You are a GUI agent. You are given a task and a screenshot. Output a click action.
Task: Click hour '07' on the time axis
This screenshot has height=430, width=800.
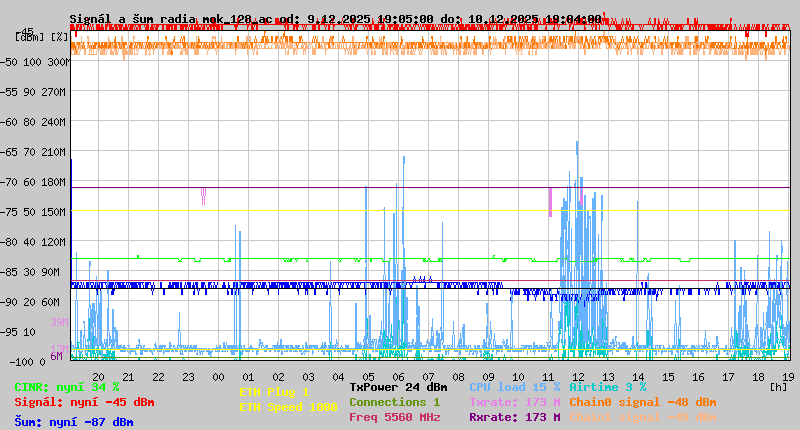(x=429, y=377)
